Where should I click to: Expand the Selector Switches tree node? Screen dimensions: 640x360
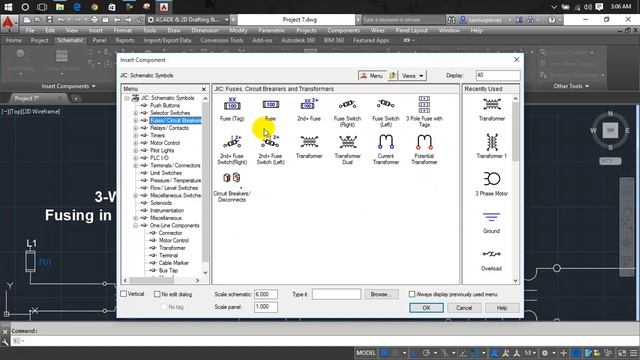click(x=136, y=113)
